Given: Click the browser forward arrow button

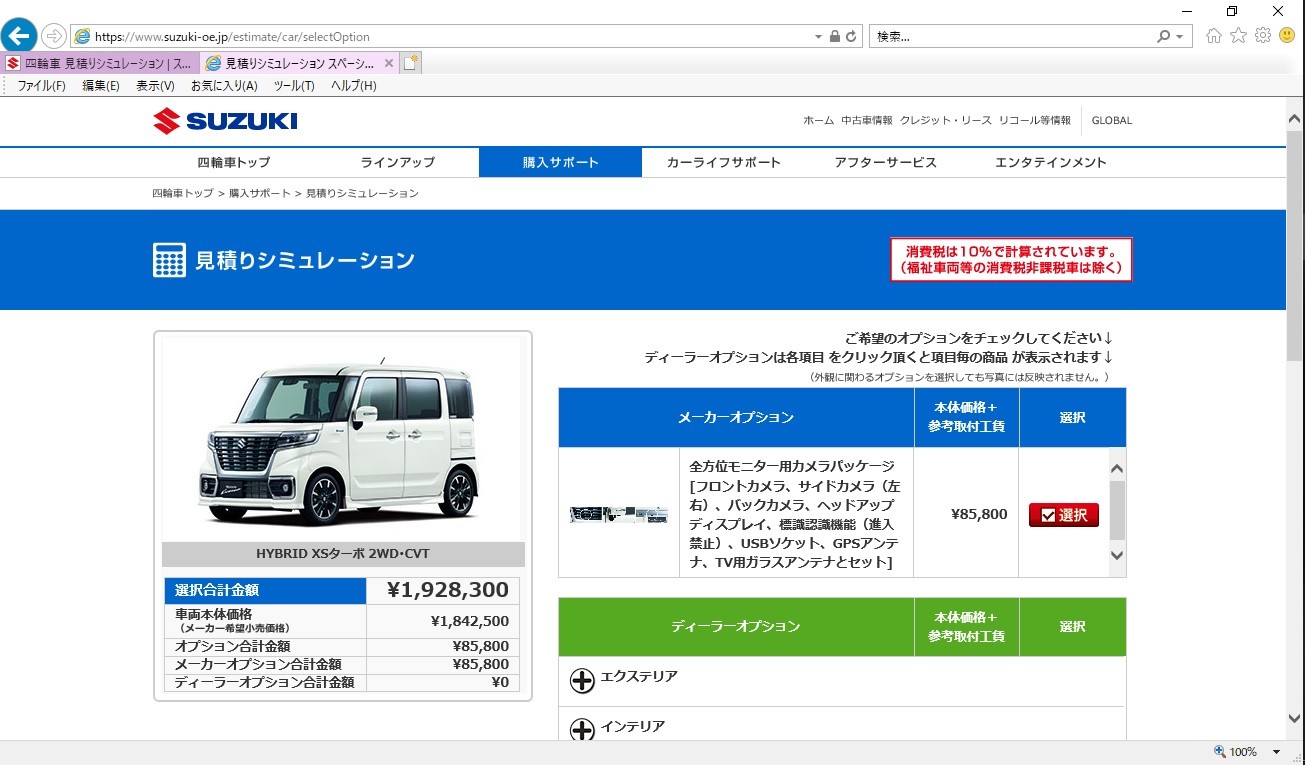Looking at the screenshot, I should click(53, 36).
